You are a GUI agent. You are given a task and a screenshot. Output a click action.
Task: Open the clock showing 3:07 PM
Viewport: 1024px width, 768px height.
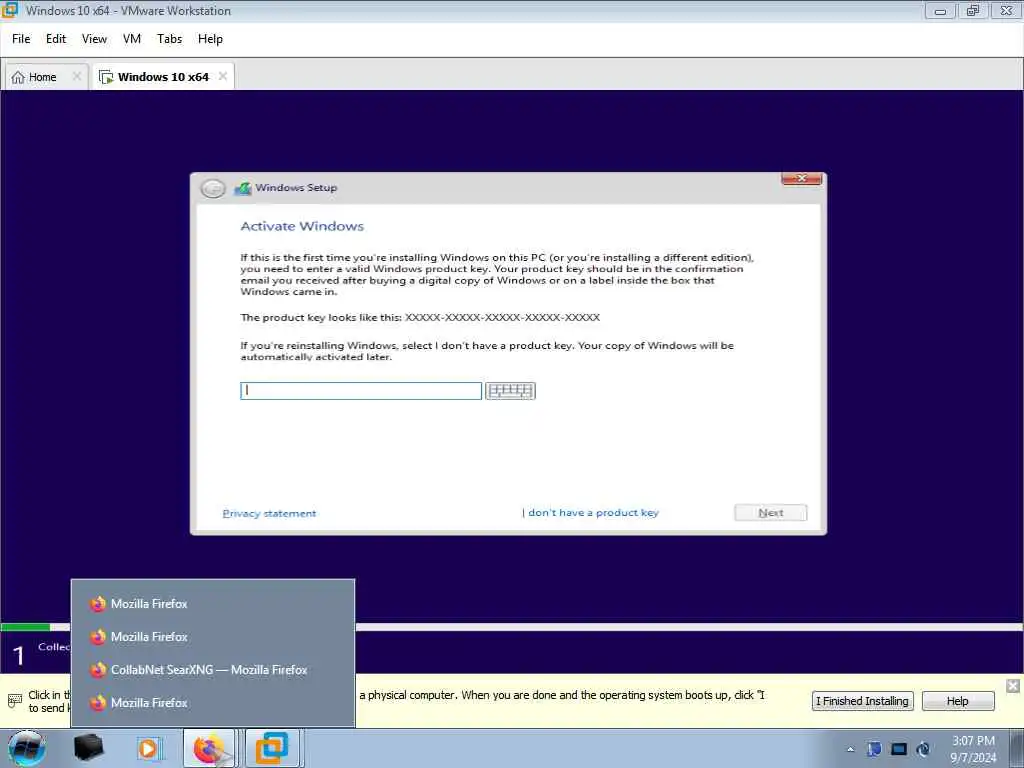tap(973, 749)
